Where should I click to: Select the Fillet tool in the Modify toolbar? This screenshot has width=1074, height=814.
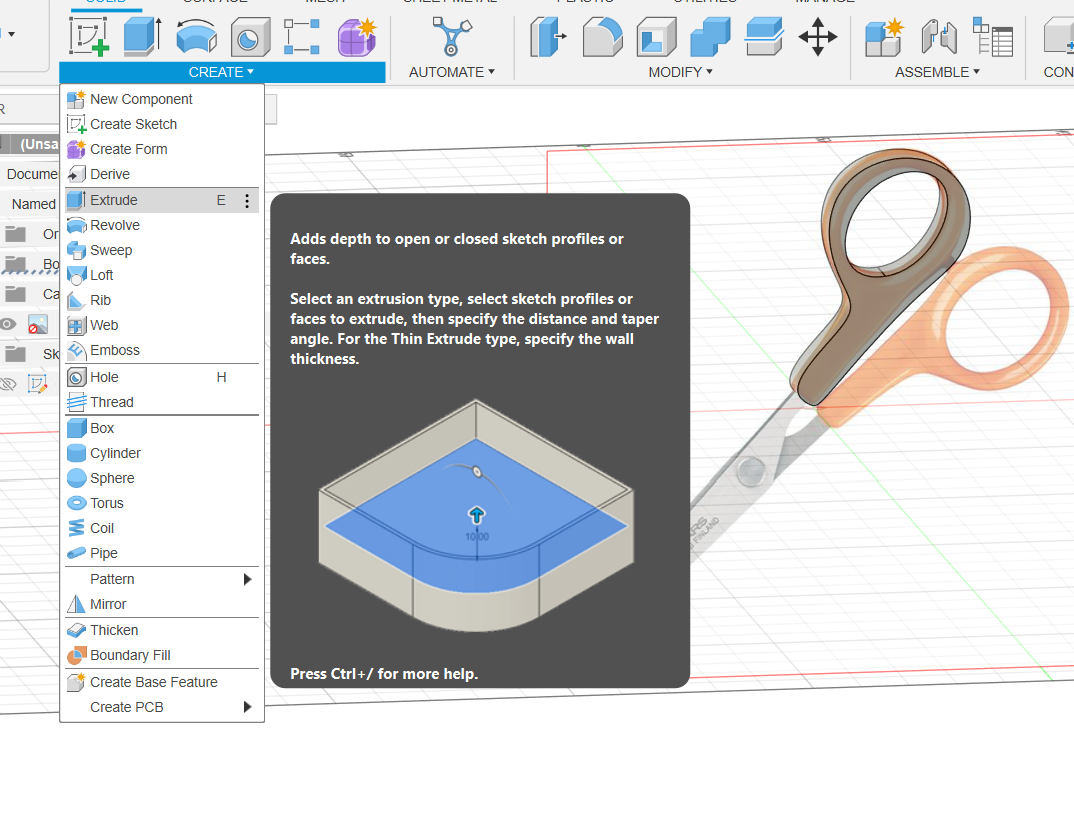pos(603,36)
